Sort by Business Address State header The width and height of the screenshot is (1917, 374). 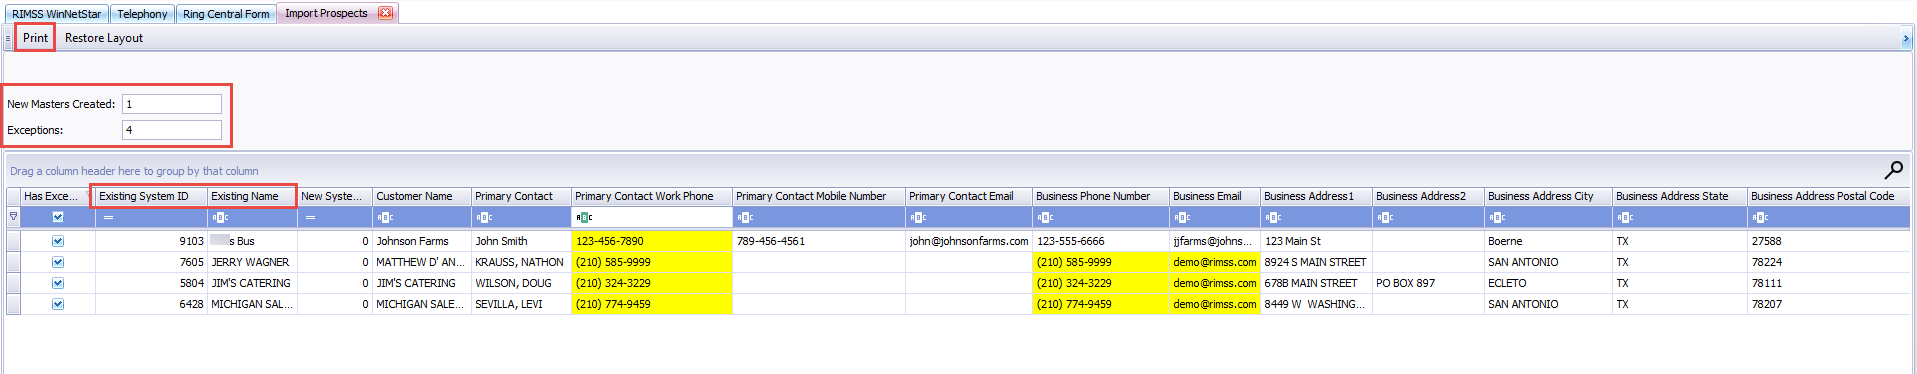point(1679,196)
